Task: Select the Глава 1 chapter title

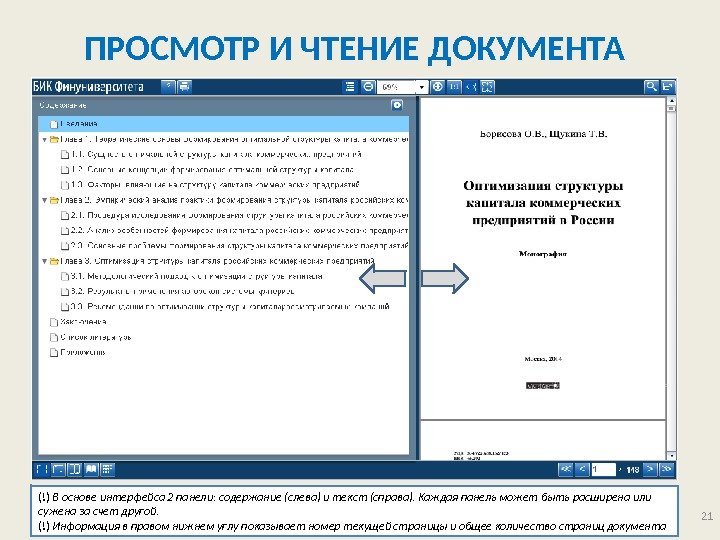Action: click(x=234, y=139)
